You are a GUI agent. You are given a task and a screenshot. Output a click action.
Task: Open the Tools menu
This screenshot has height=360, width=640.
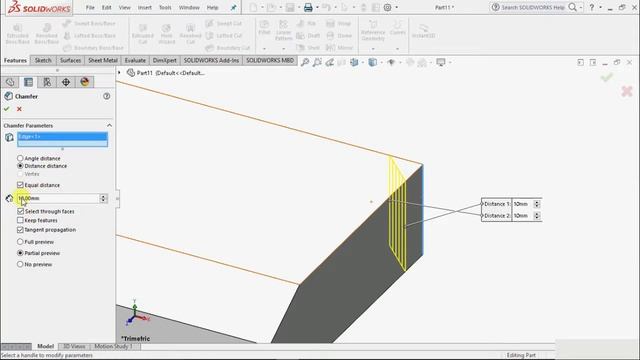click(x=165, y=7)
